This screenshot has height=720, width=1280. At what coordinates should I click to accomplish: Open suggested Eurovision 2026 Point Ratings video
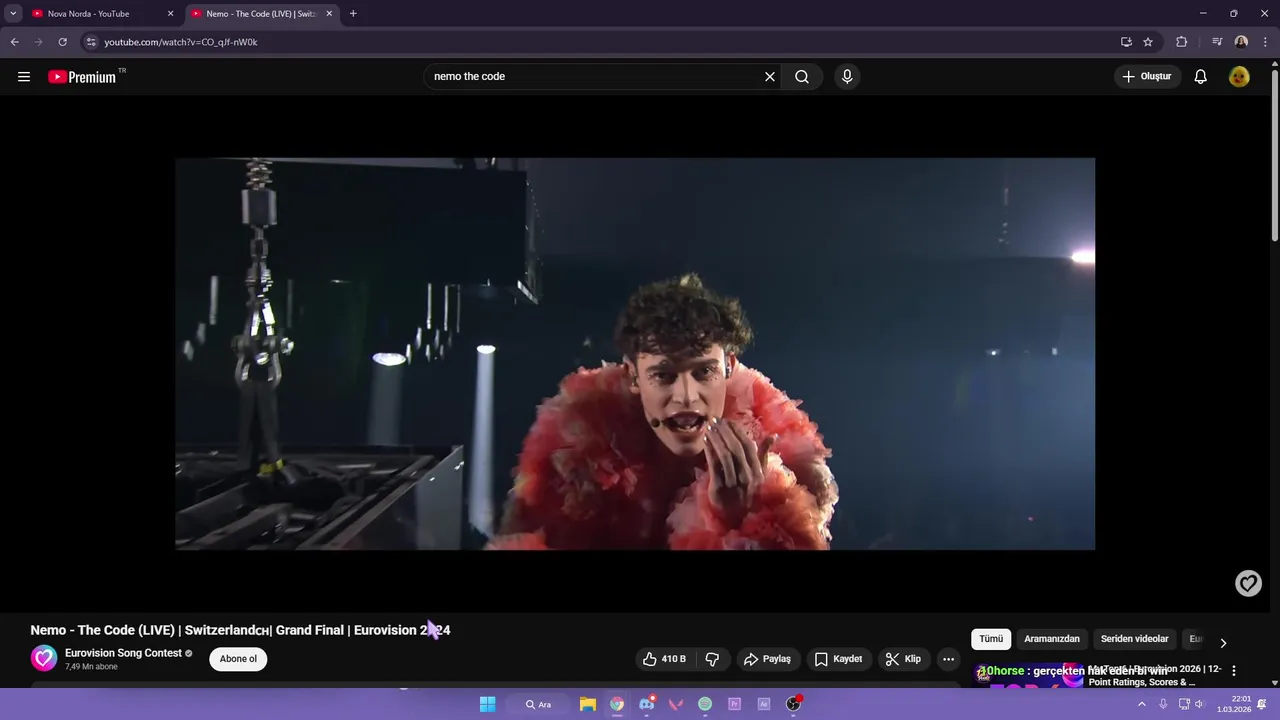(1154, 675)
